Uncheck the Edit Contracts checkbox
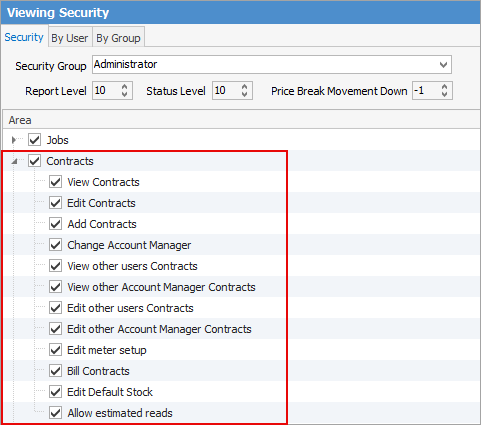 (x=55, y=203)
